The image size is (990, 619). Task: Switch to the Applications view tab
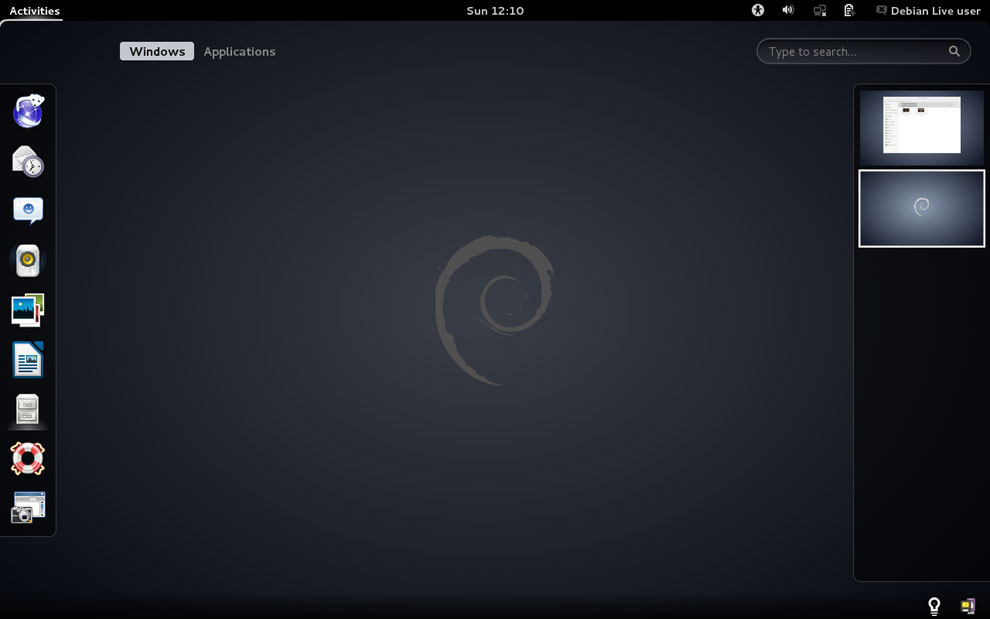(239, 51)
